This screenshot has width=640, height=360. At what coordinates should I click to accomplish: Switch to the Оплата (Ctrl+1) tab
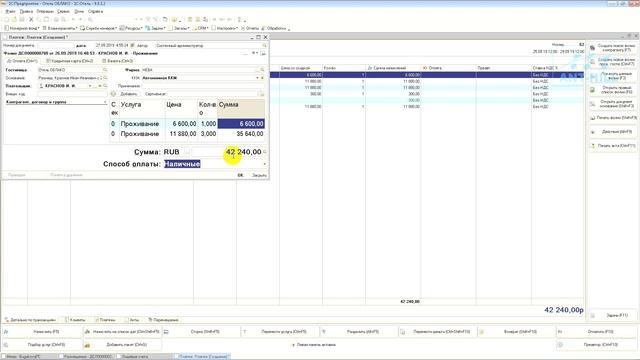click(22, 61)
